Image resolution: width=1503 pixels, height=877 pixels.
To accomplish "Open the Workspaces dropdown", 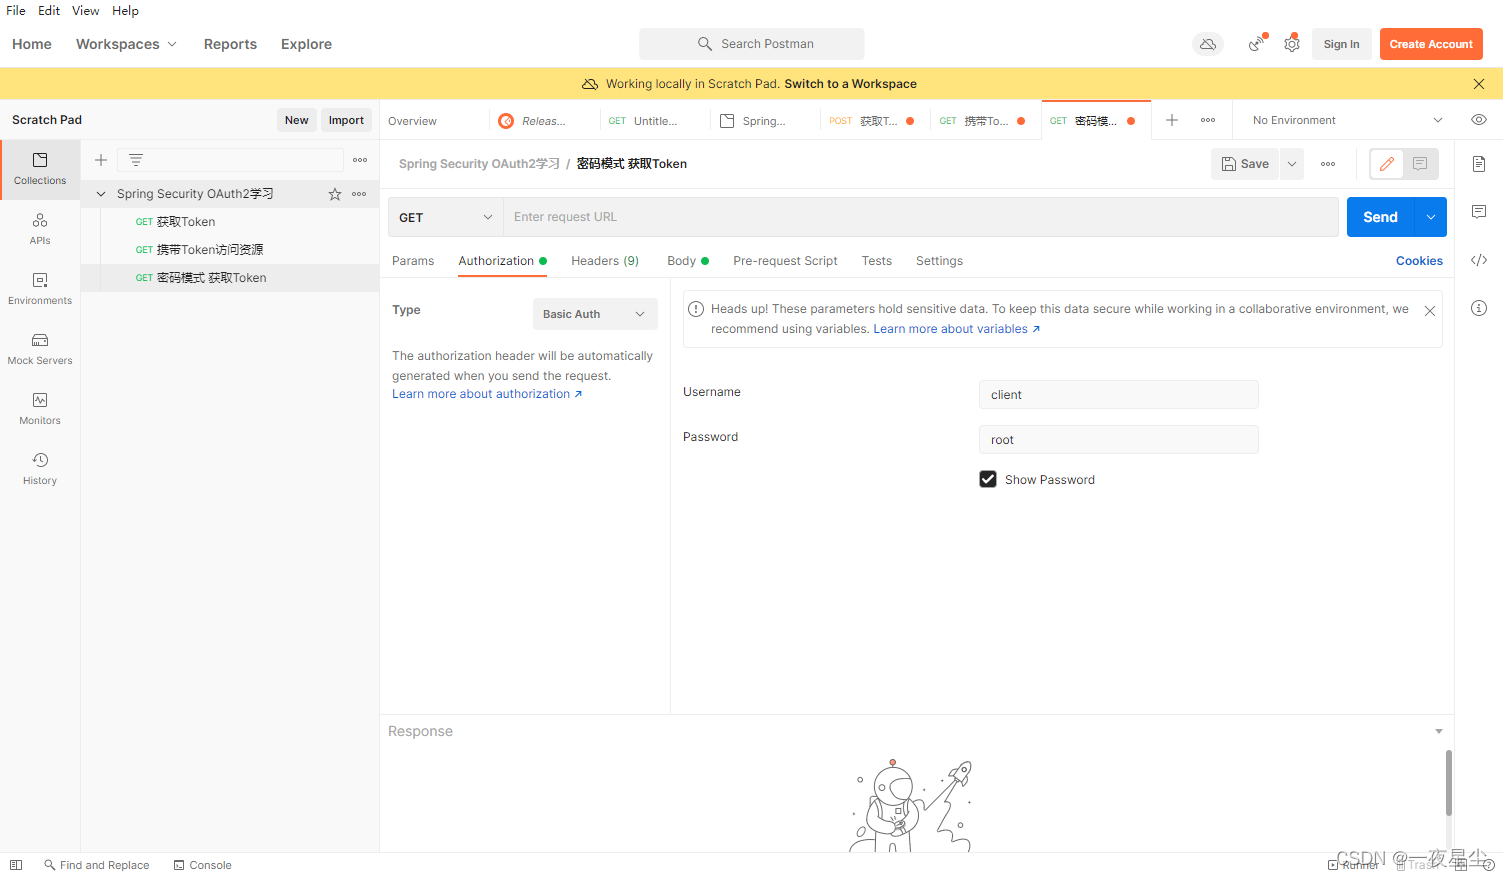I will pos(127,44).
